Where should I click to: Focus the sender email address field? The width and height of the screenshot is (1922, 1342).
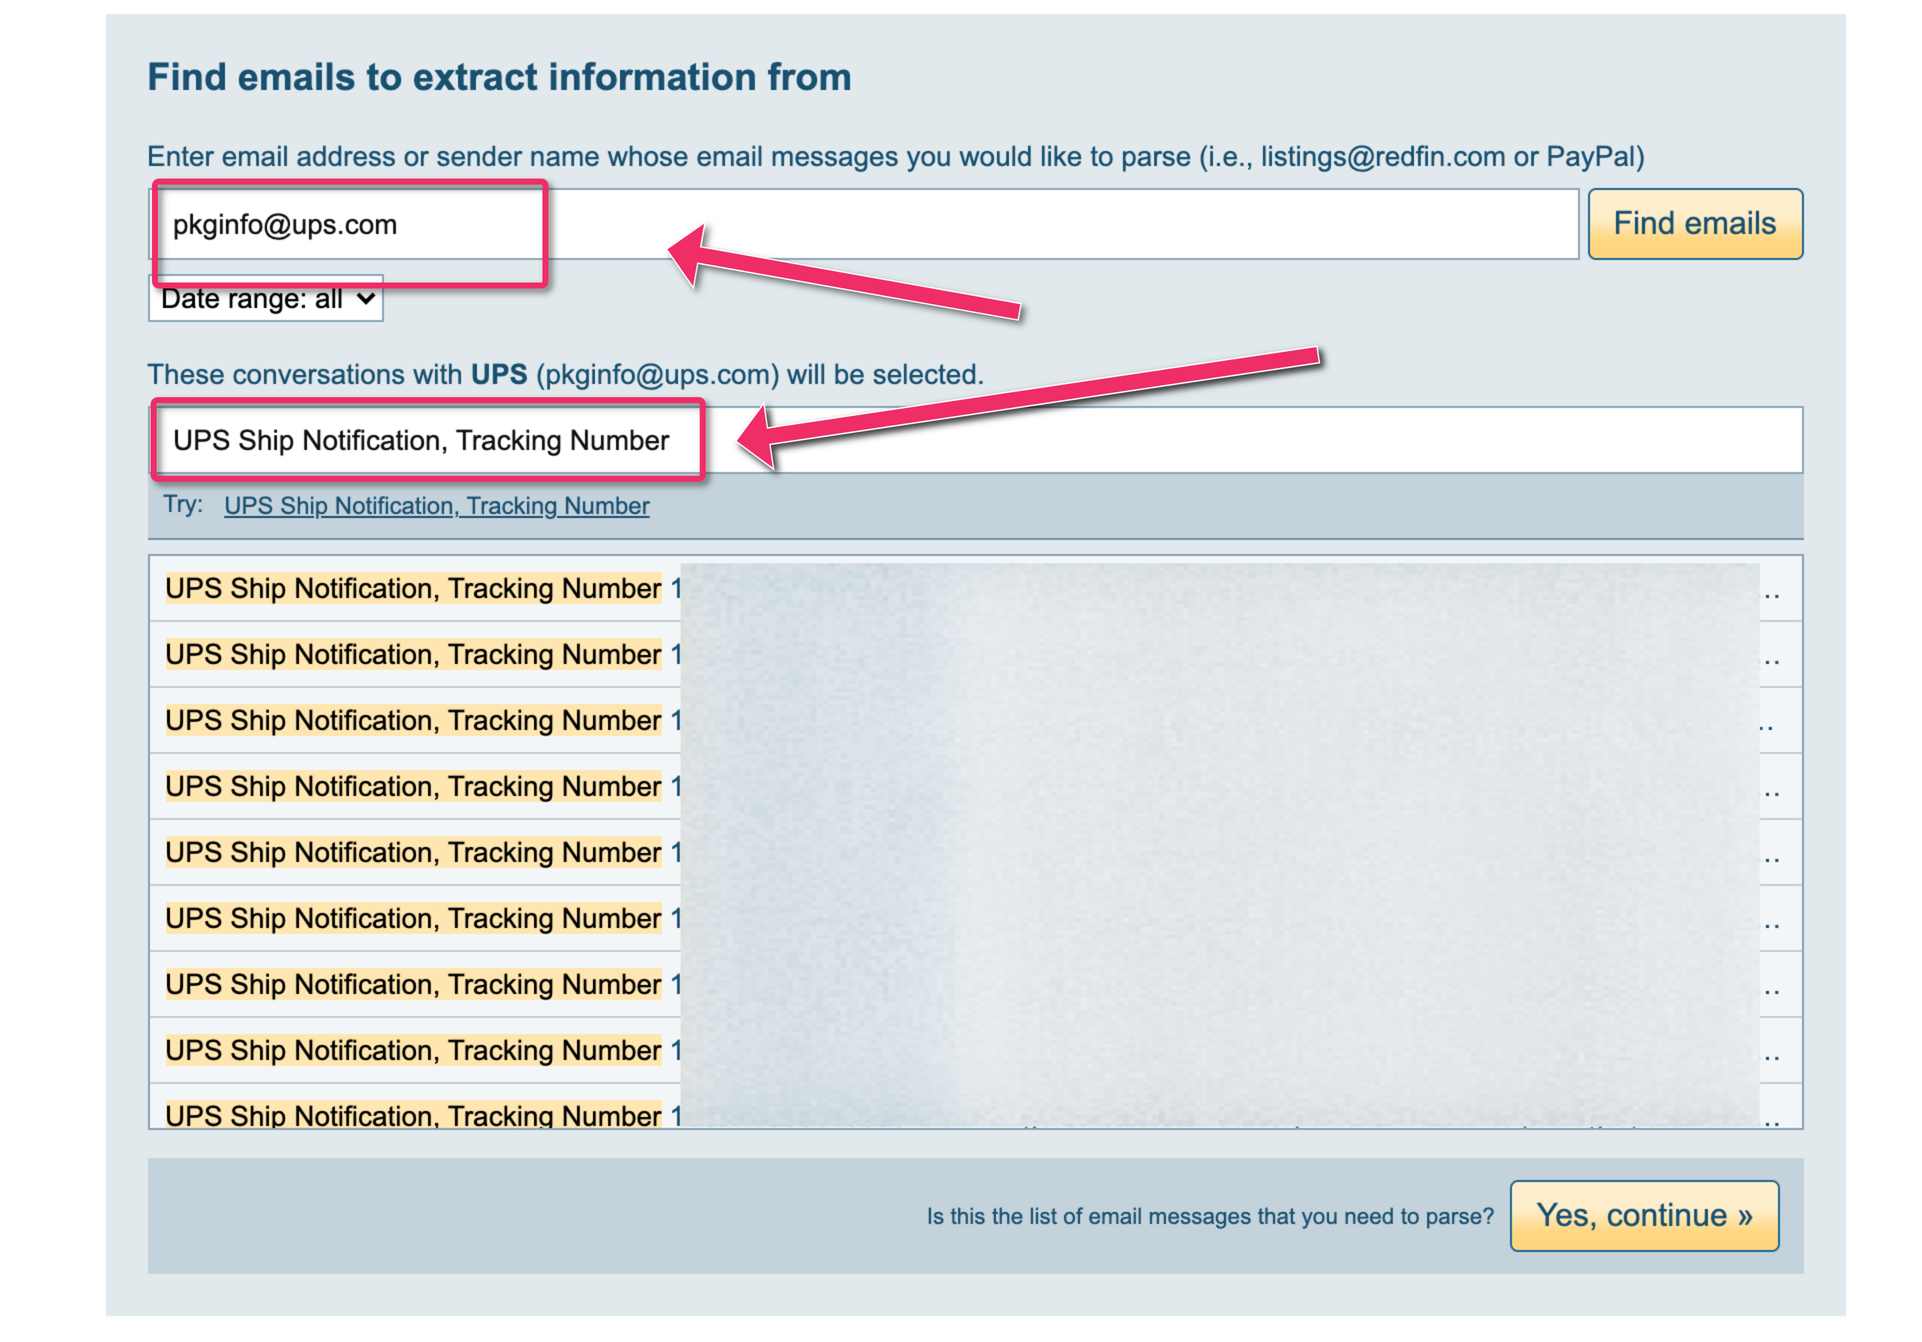coord(863,224)
